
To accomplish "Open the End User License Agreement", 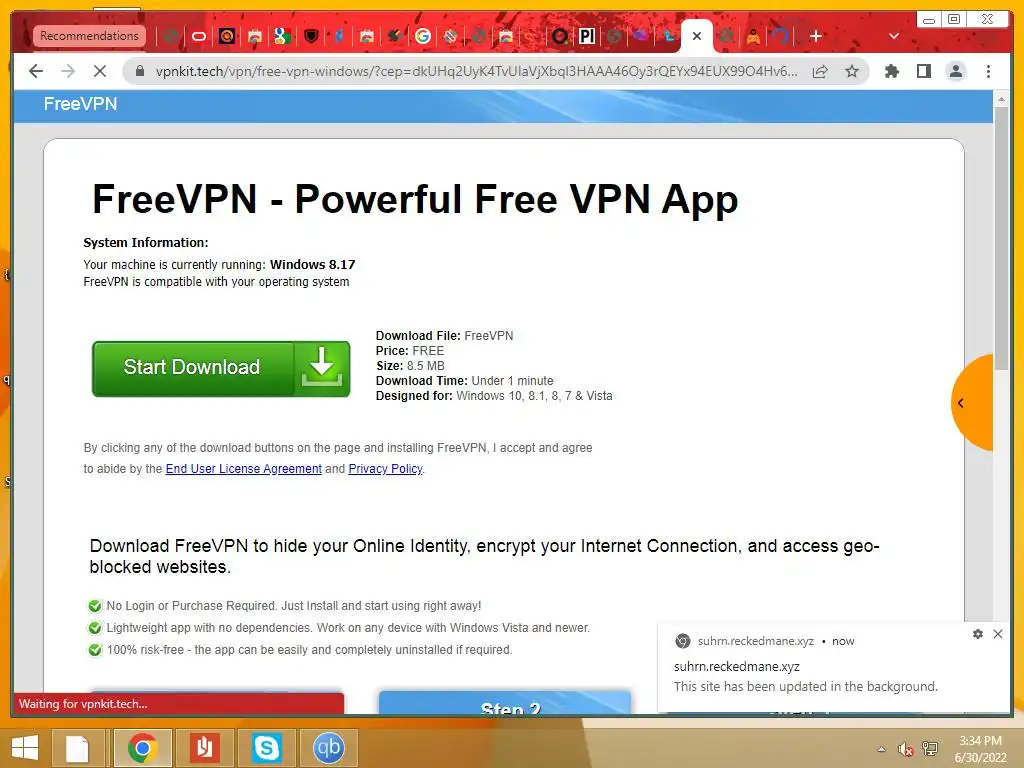I will point(244,469).
